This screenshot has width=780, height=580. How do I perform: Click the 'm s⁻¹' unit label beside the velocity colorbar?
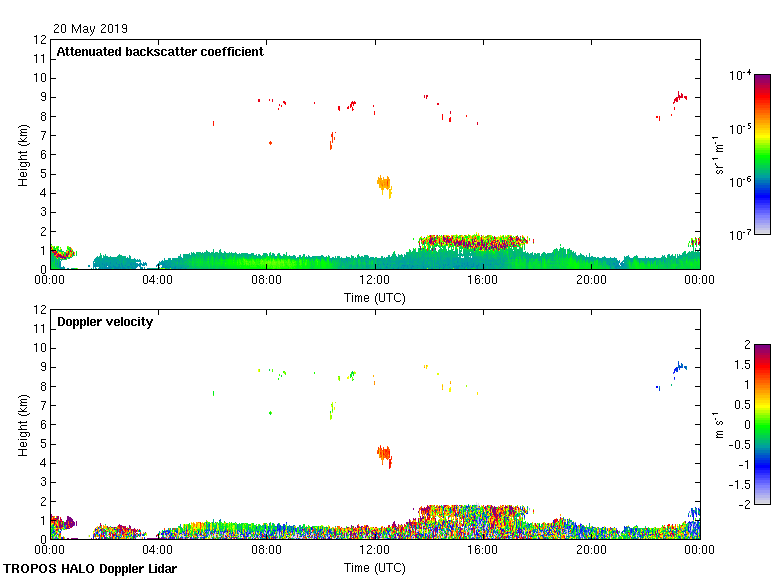[x=722, y=424]
